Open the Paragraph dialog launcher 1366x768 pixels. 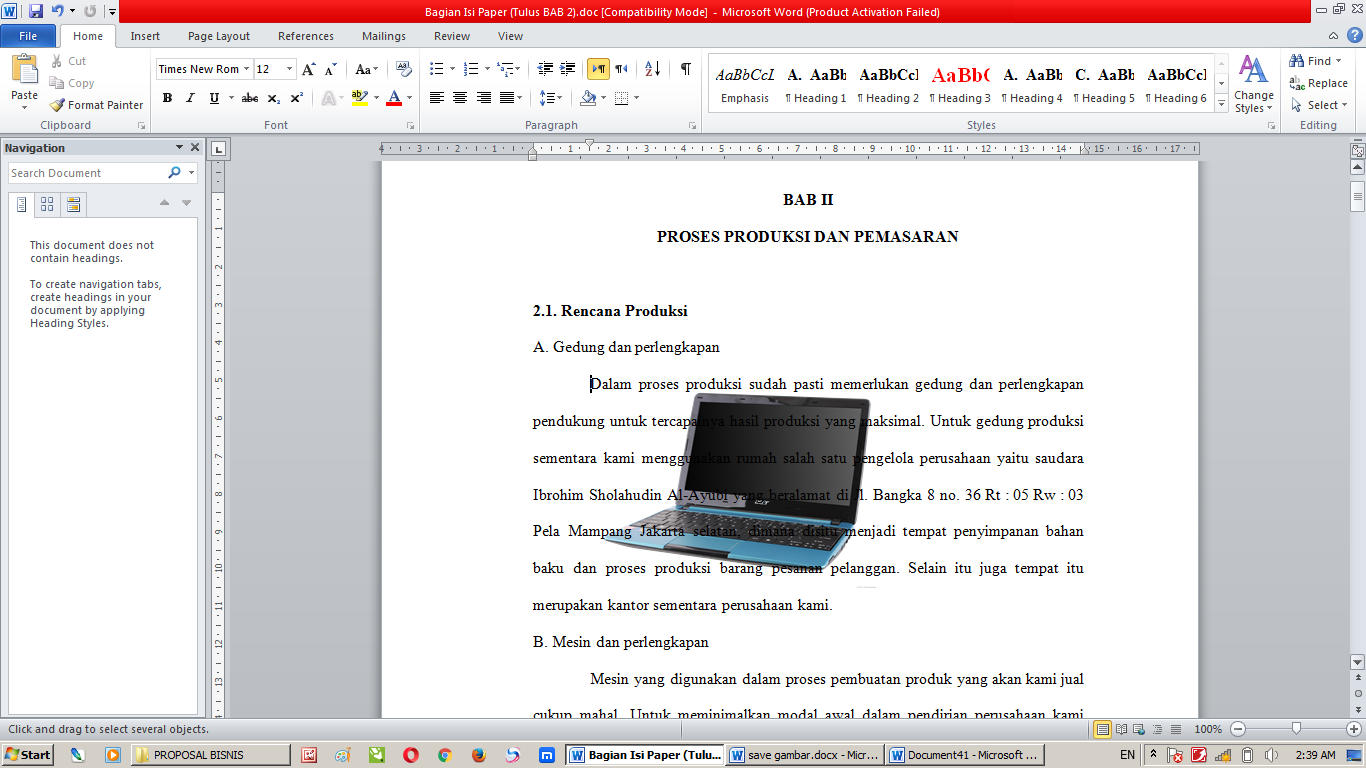click(x=693, y=126)
